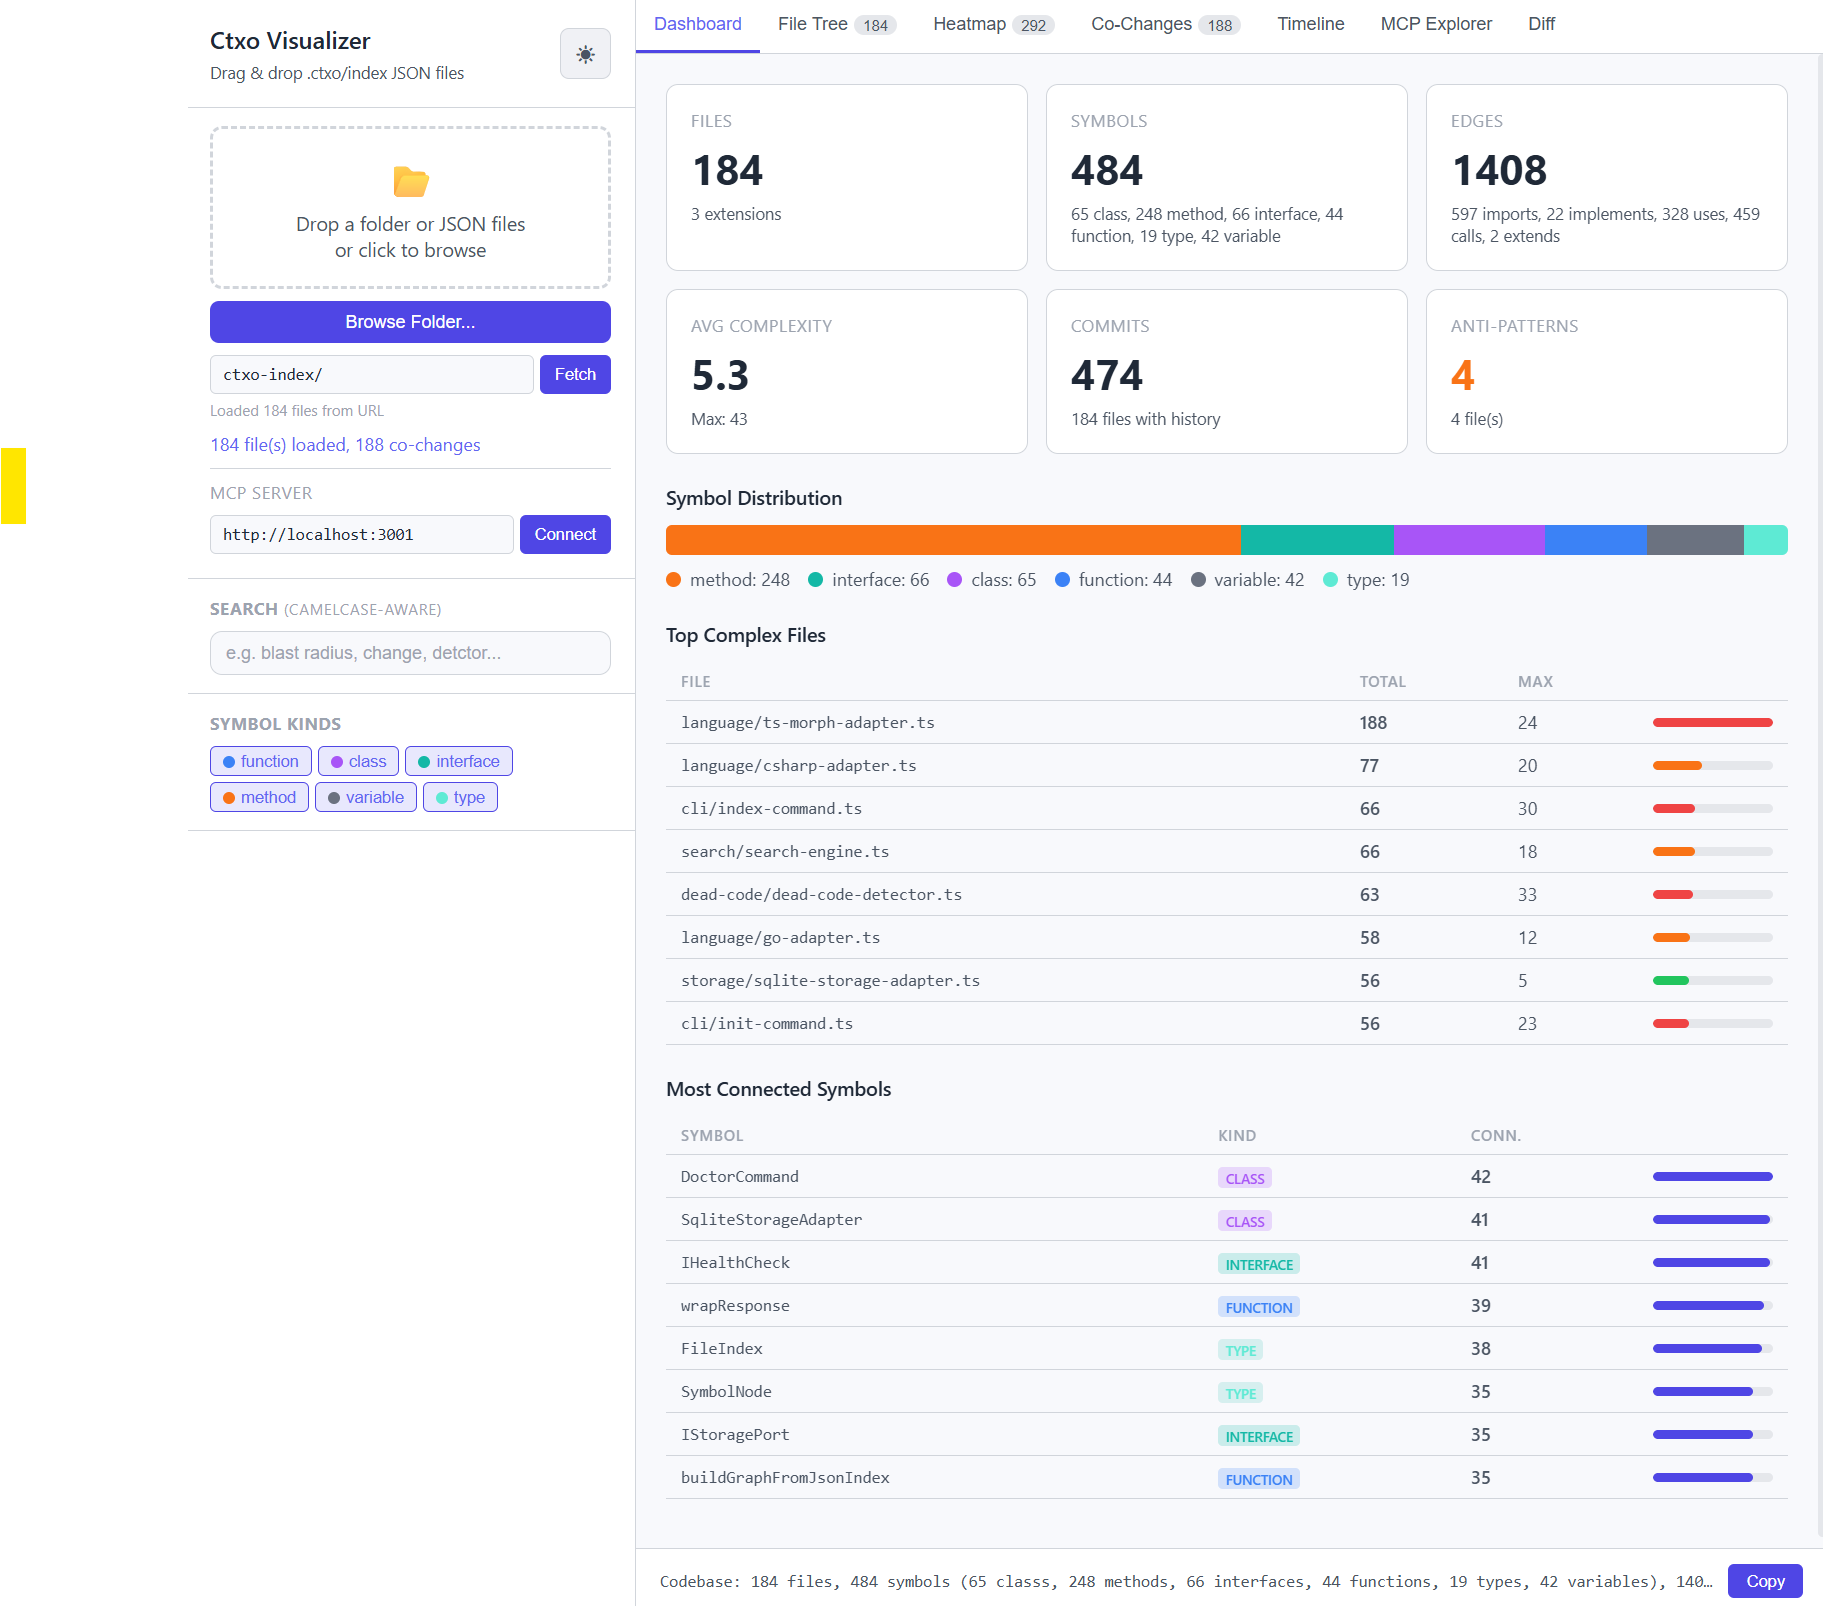Toggle the function symbol kind filter

pos(261,761)
